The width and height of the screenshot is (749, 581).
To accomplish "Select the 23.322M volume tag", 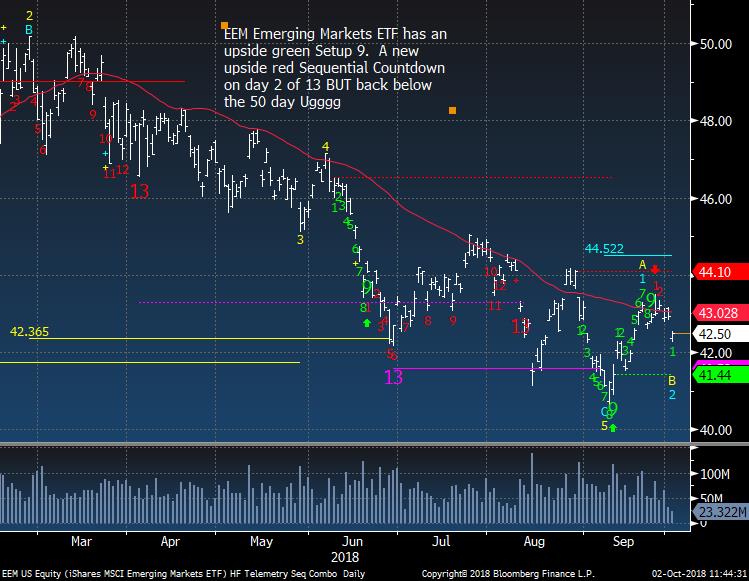I will click(x=720, y=512).
